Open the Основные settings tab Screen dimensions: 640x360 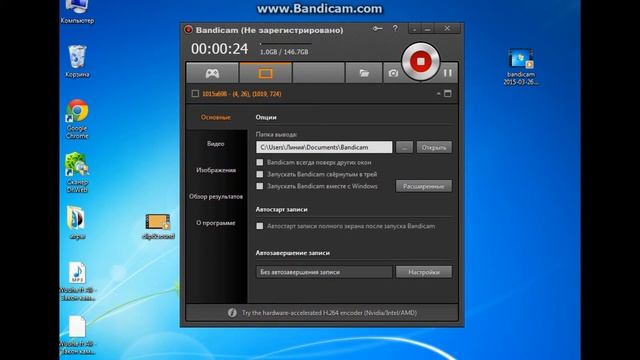[216, 117]
